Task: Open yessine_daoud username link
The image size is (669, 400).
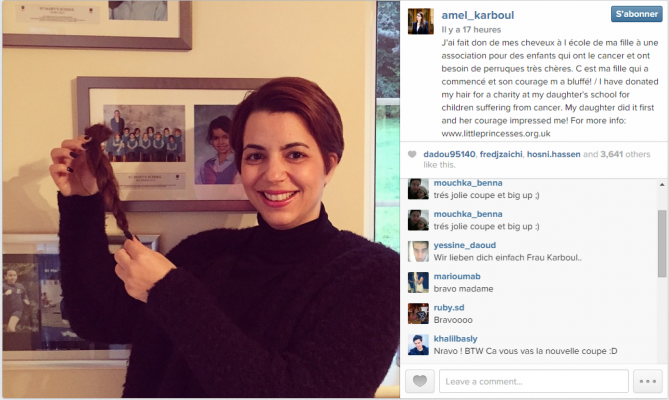Action: [x=465, y=245]
